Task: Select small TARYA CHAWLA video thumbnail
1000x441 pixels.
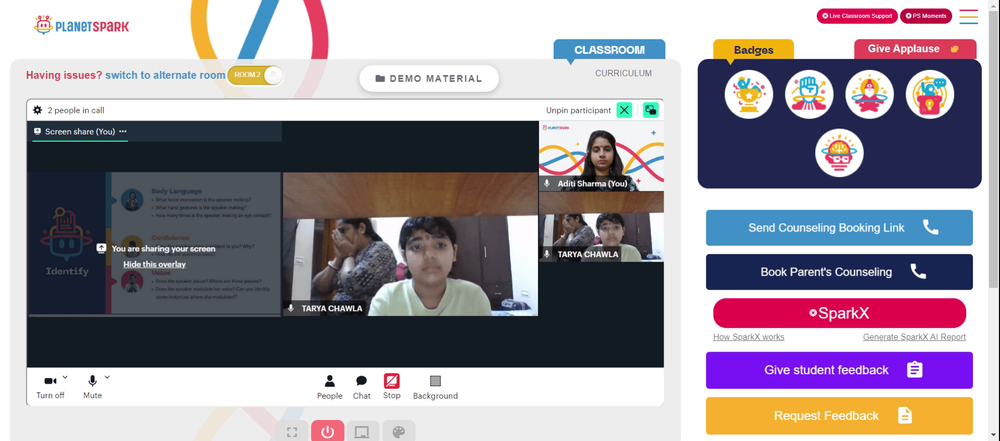Action: (x=601, y=227)
